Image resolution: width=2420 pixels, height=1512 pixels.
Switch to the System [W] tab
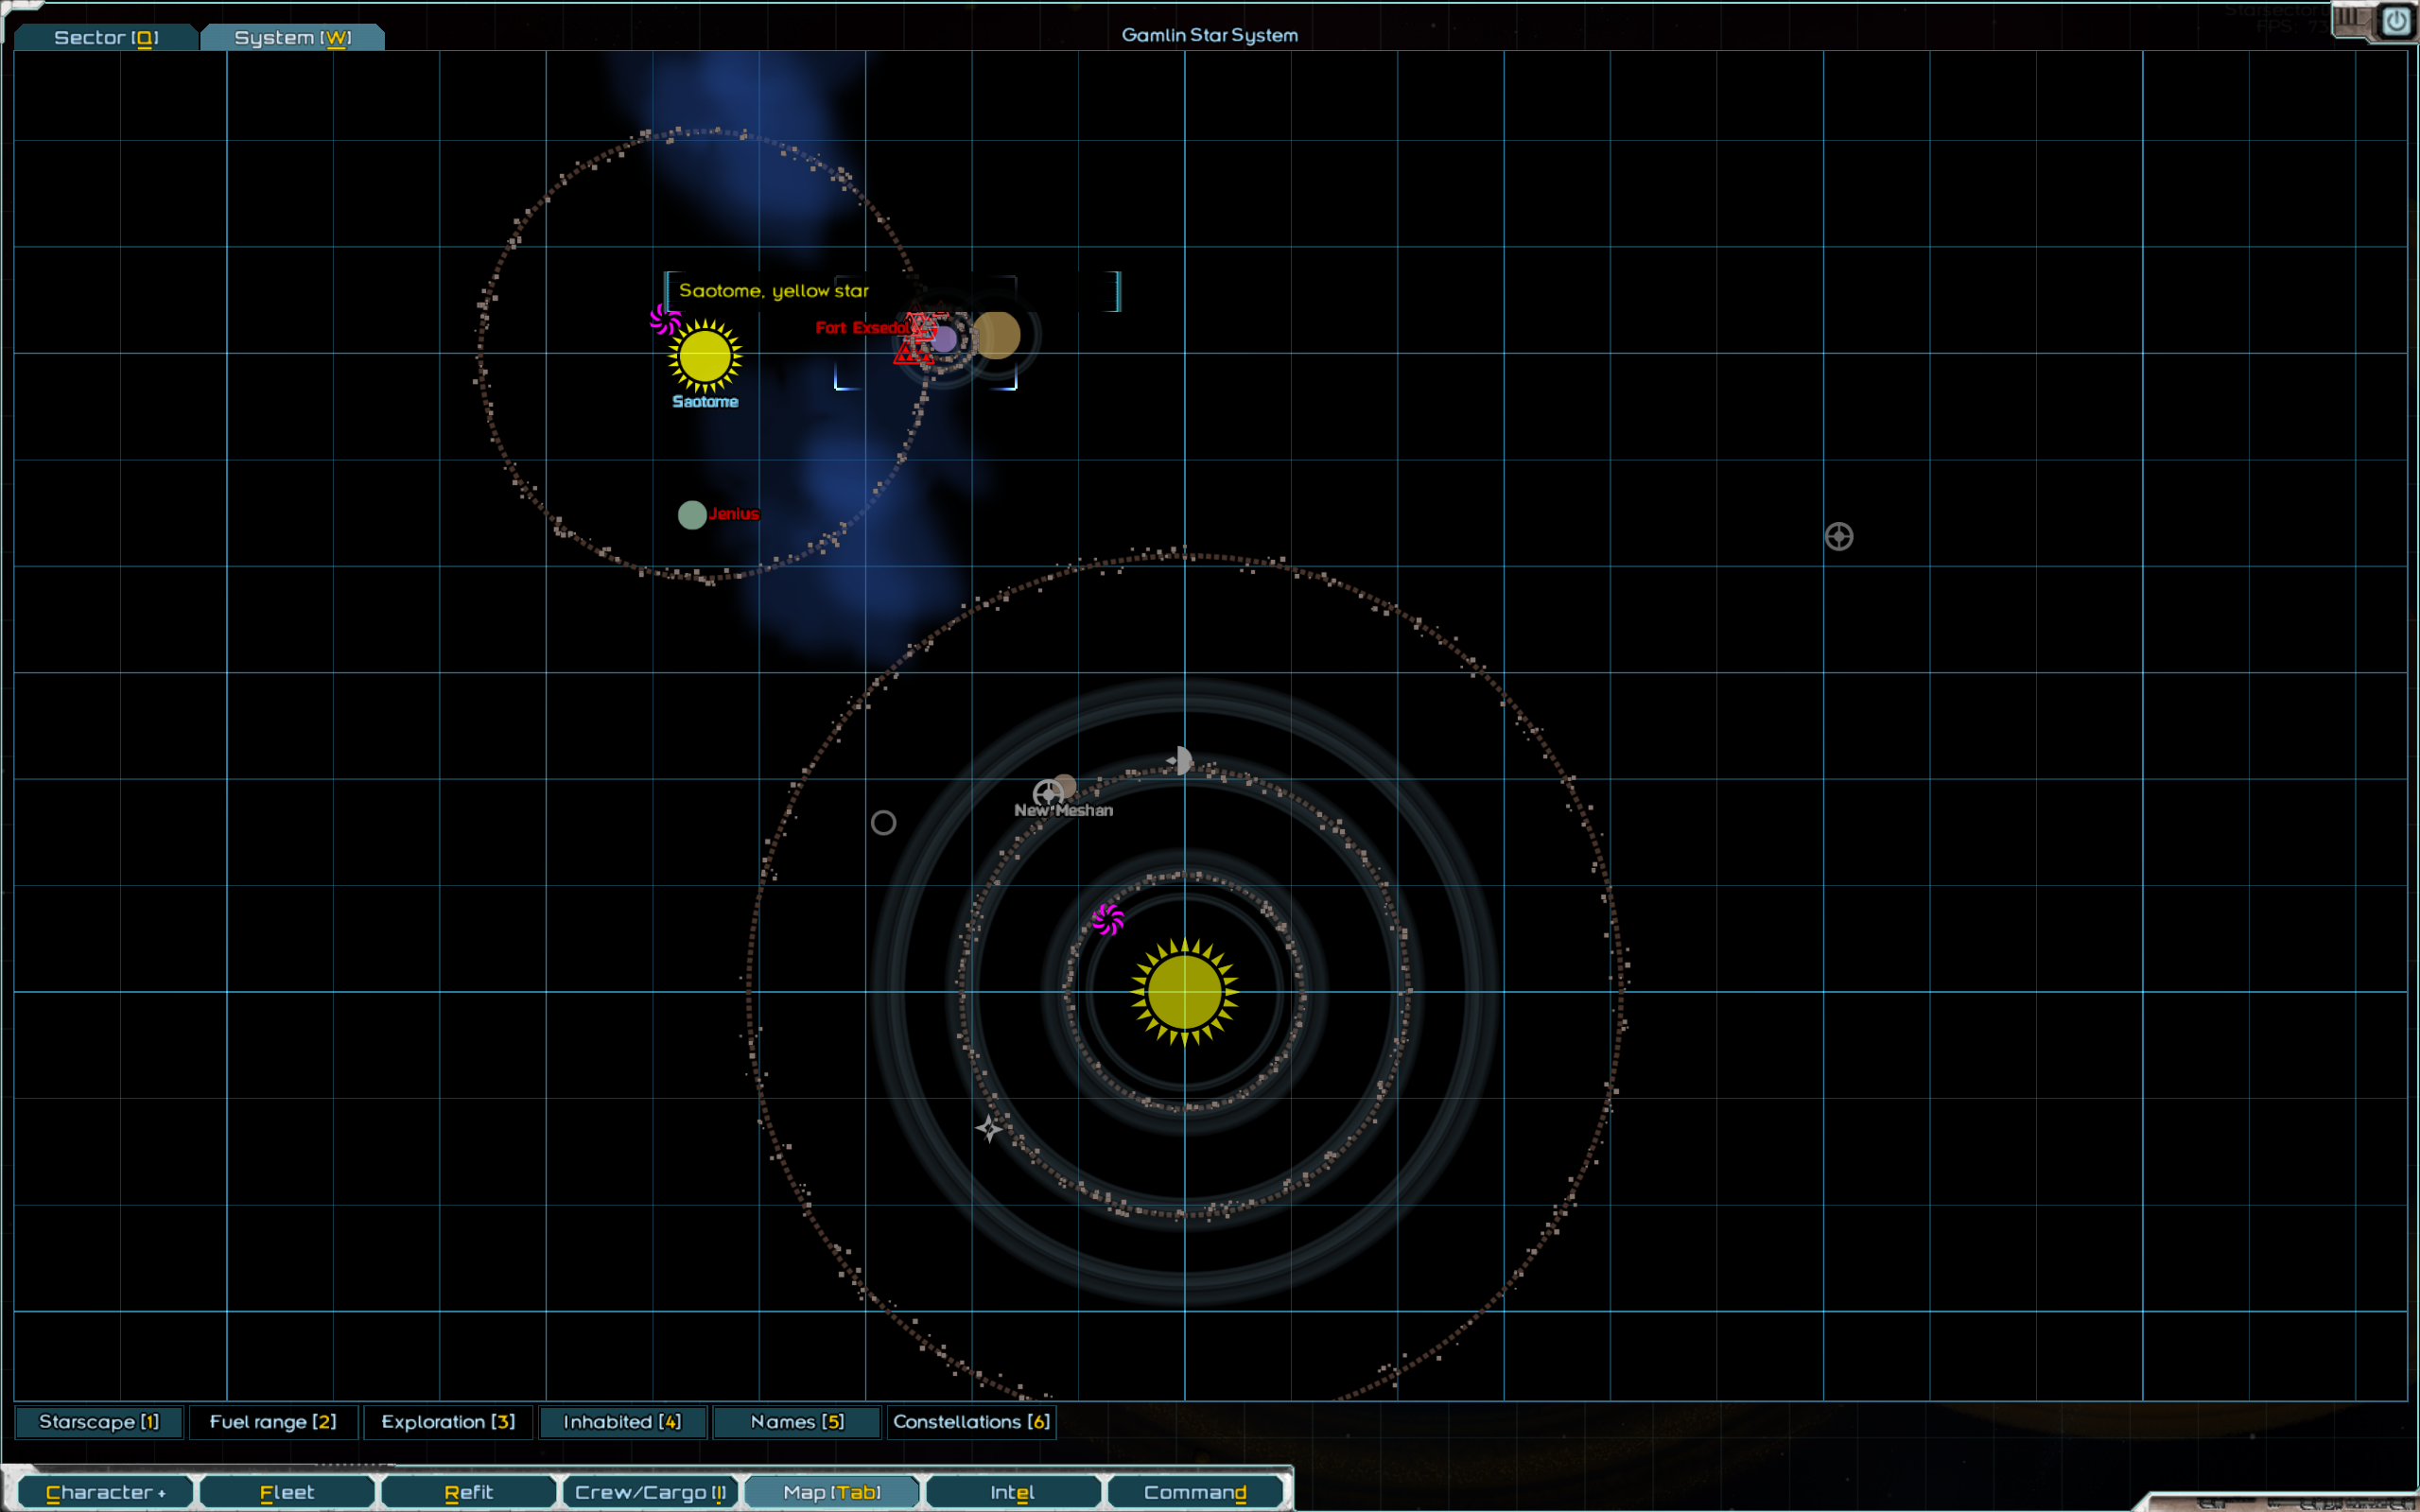click(292, 38)
